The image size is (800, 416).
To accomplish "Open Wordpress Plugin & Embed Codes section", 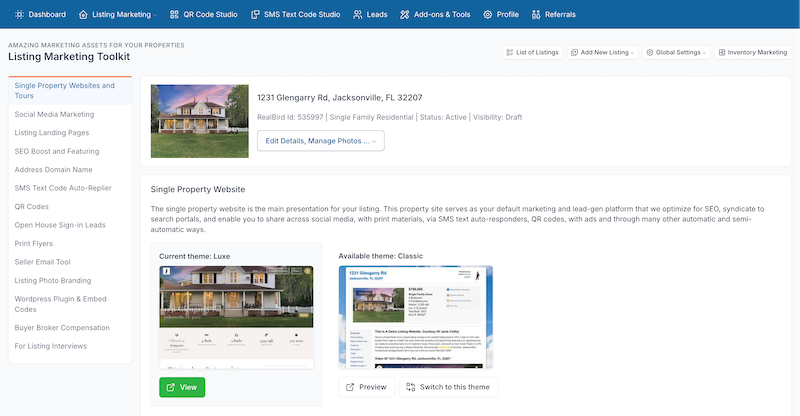I will [60, 304].
